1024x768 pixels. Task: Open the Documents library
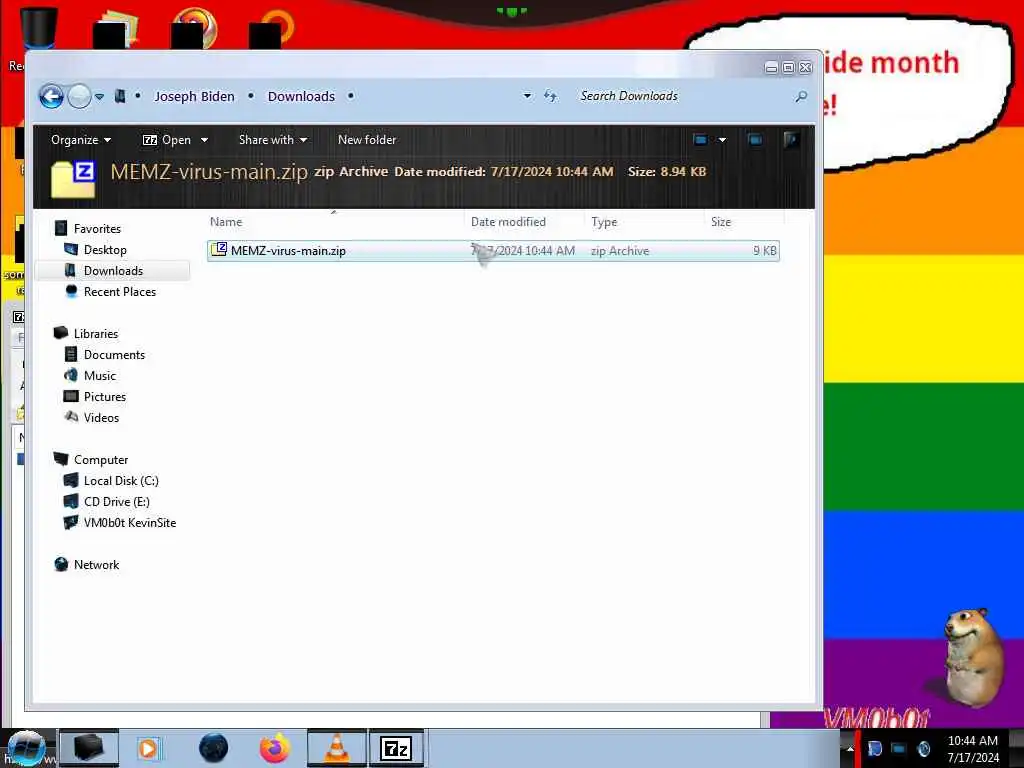[114, 355]
